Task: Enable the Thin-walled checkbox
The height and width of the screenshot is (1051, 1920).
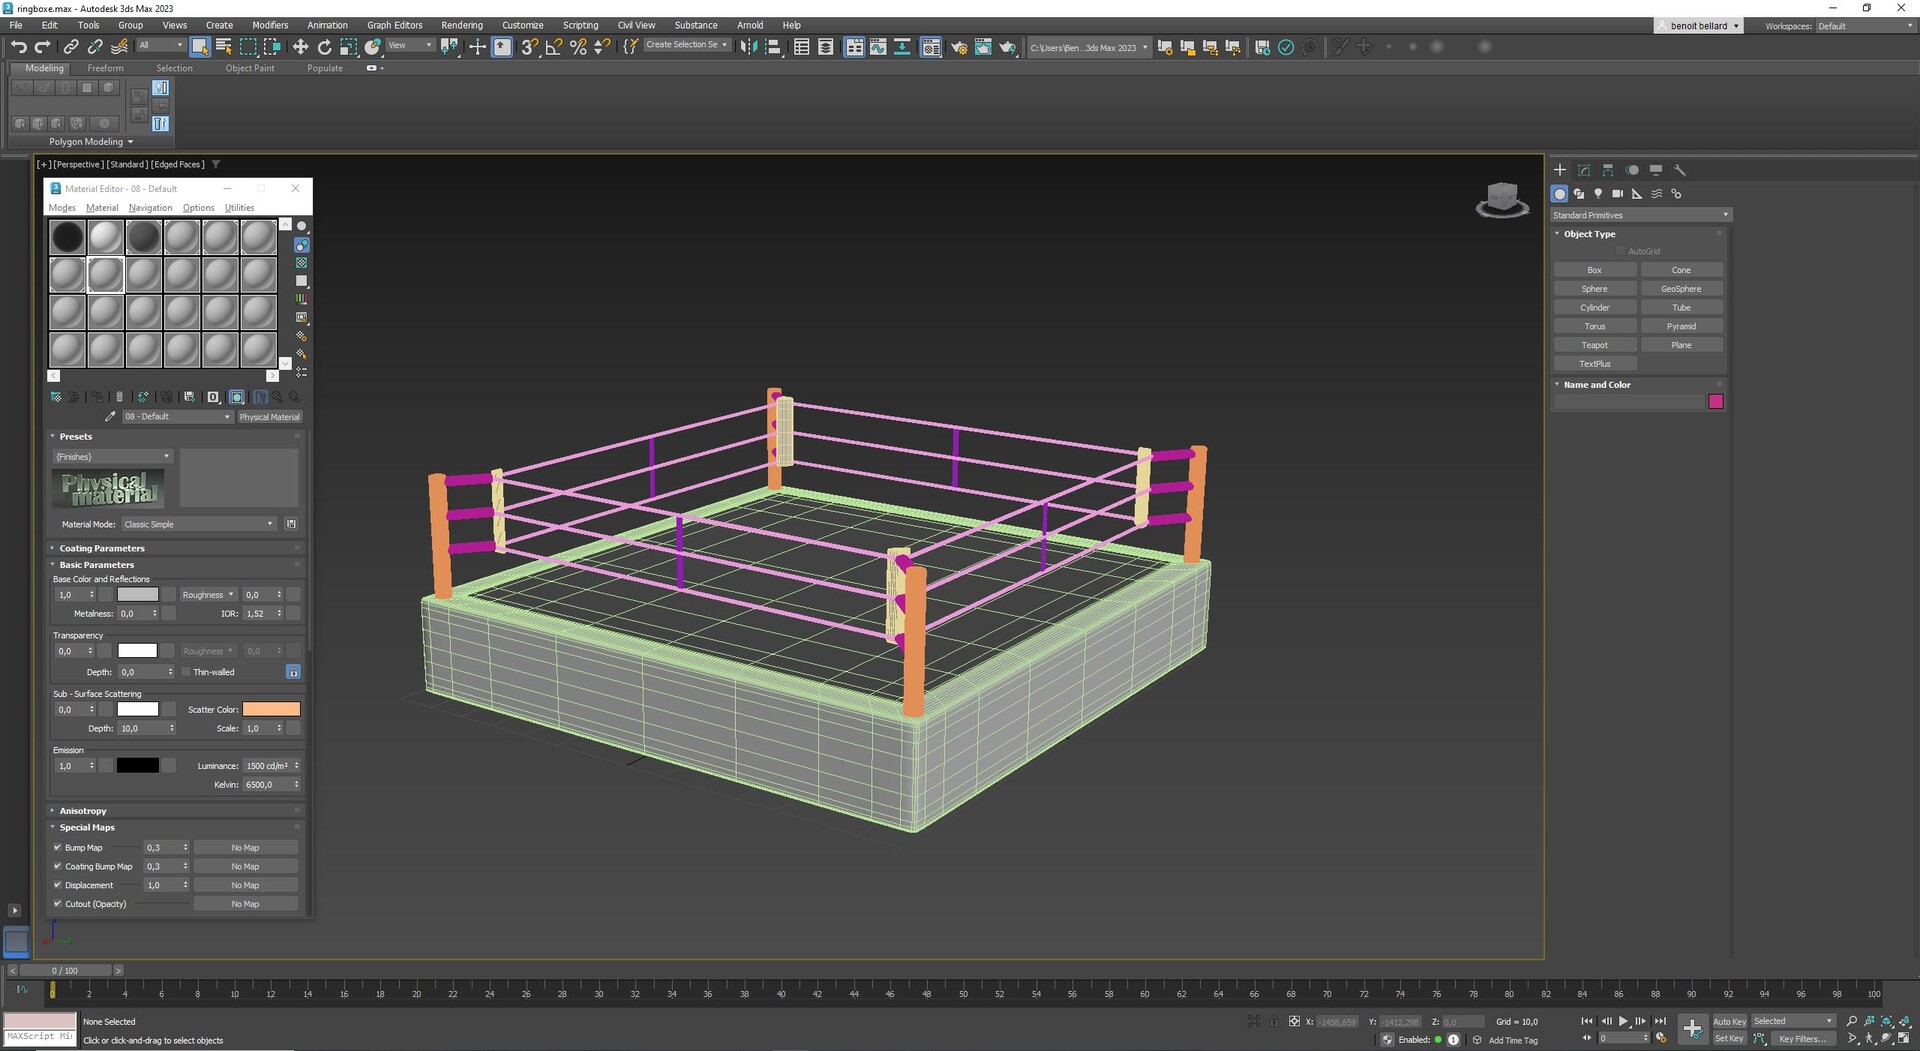Action: tap(186, 672)
